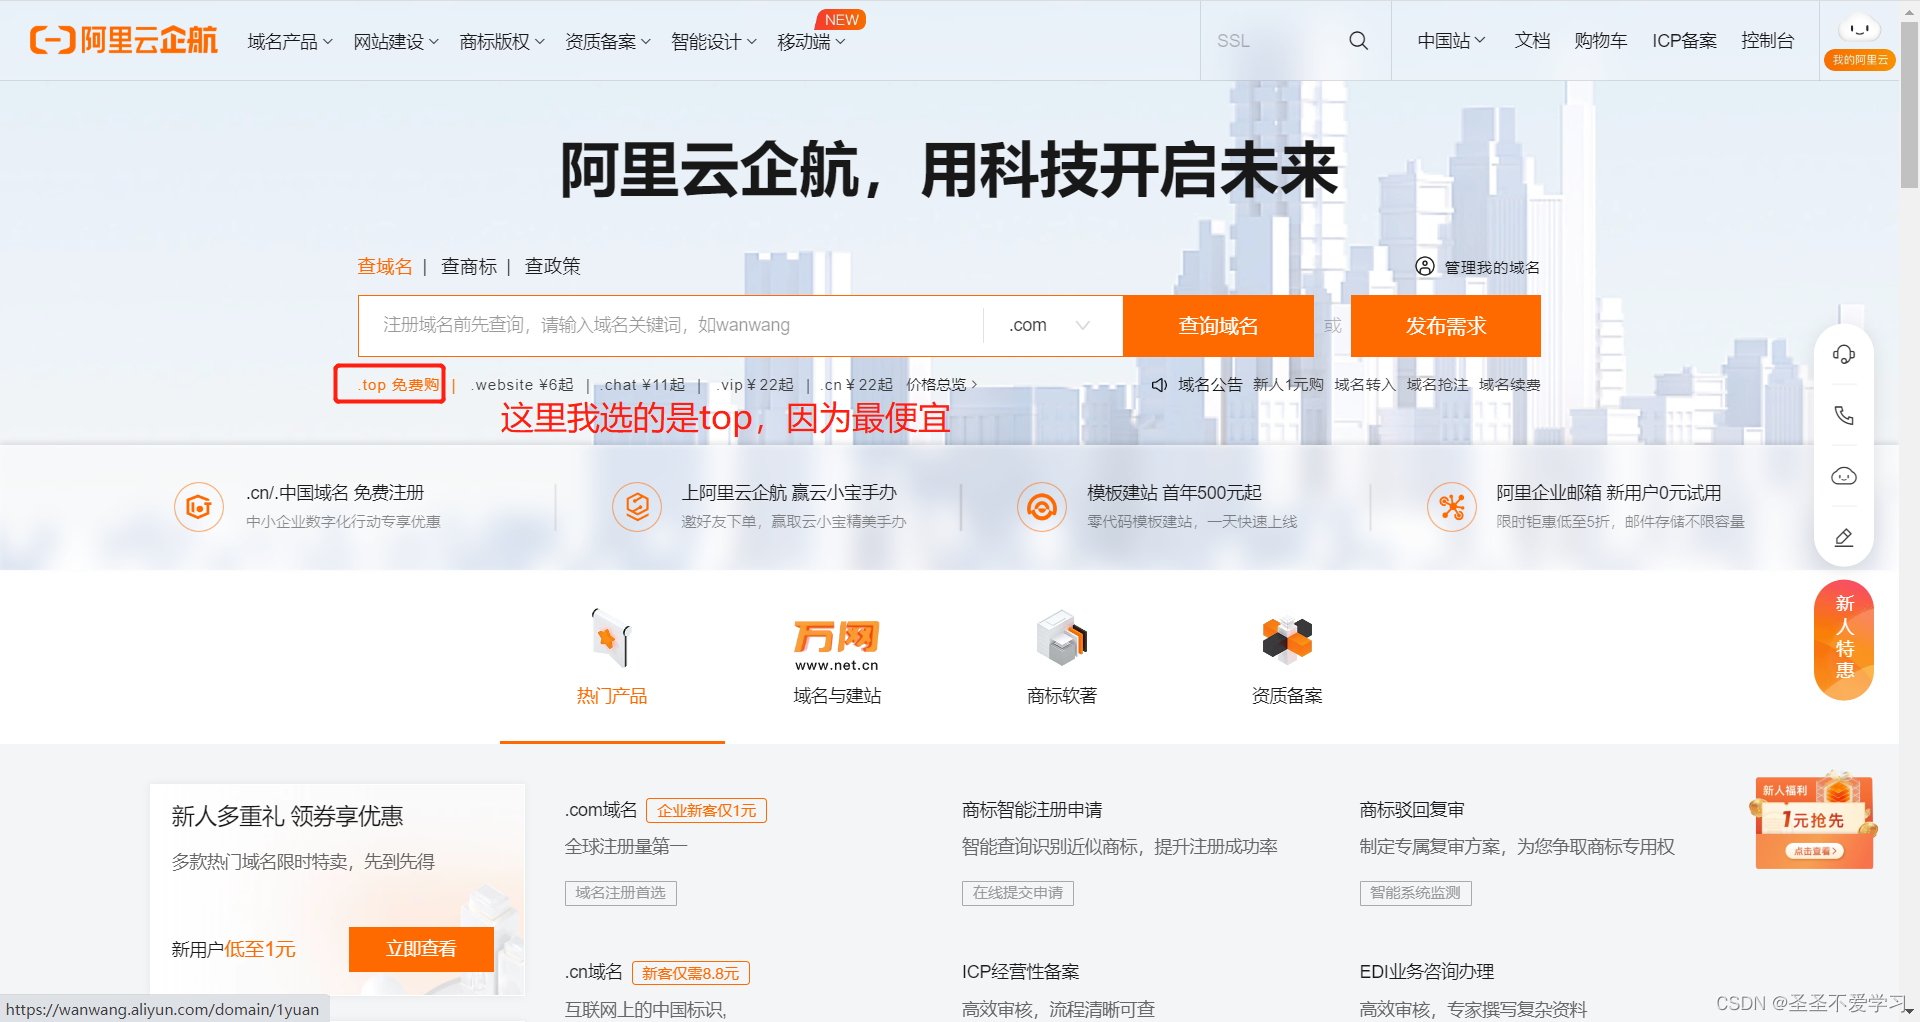Open the 中国站 region dropdown

click(x=1451, y=41)
